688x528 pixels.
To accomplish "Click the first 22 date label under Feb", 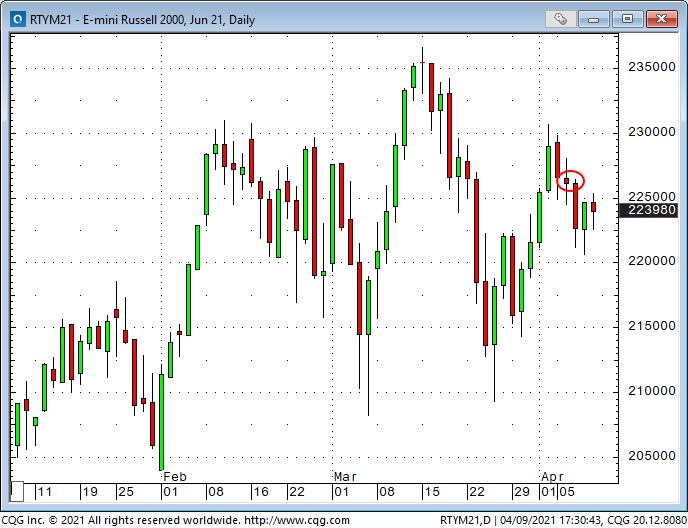I will [x=297, y=492].
